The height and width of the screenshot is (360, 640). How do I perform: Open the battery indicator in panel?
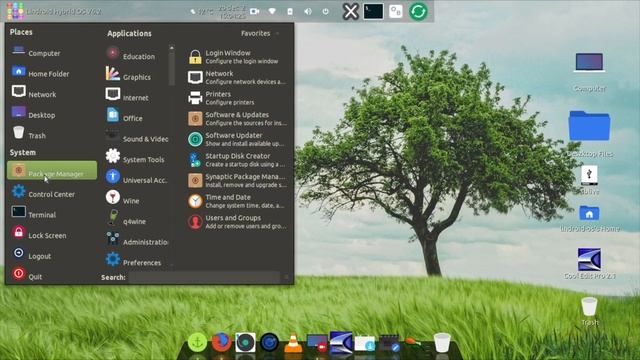290,11
